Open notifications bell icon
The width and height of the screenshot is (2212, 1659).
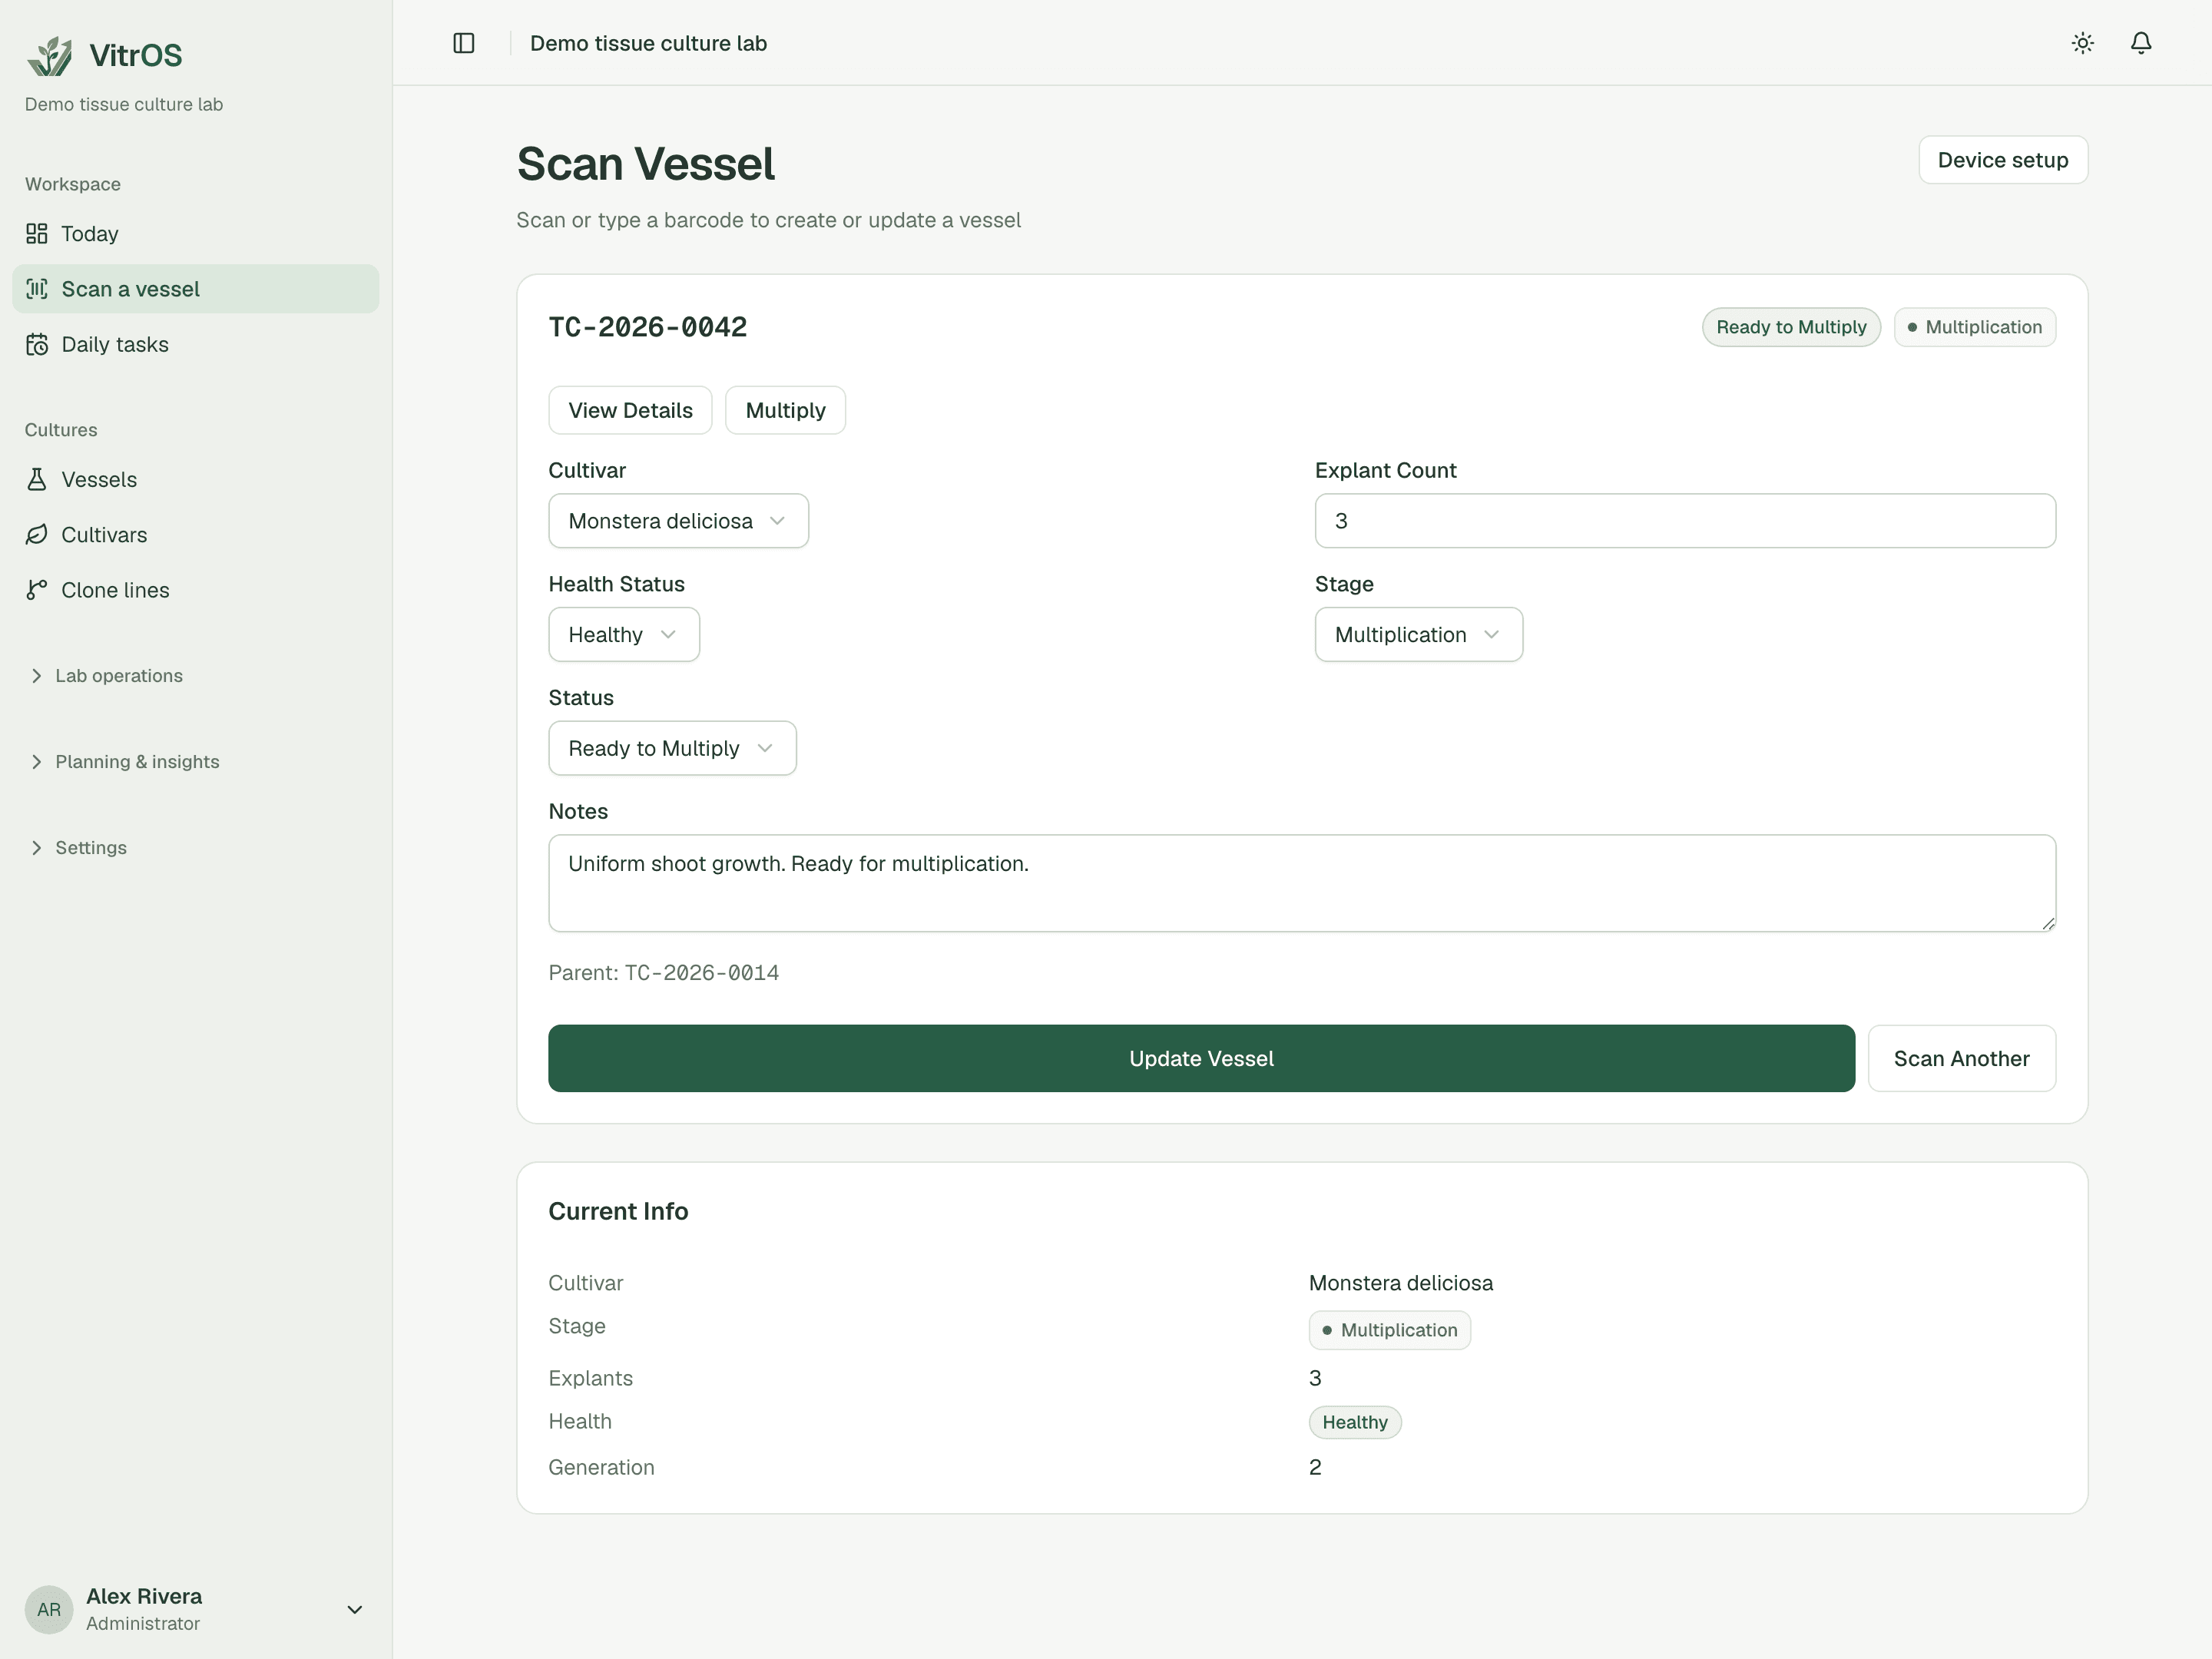click(2141, 43)
